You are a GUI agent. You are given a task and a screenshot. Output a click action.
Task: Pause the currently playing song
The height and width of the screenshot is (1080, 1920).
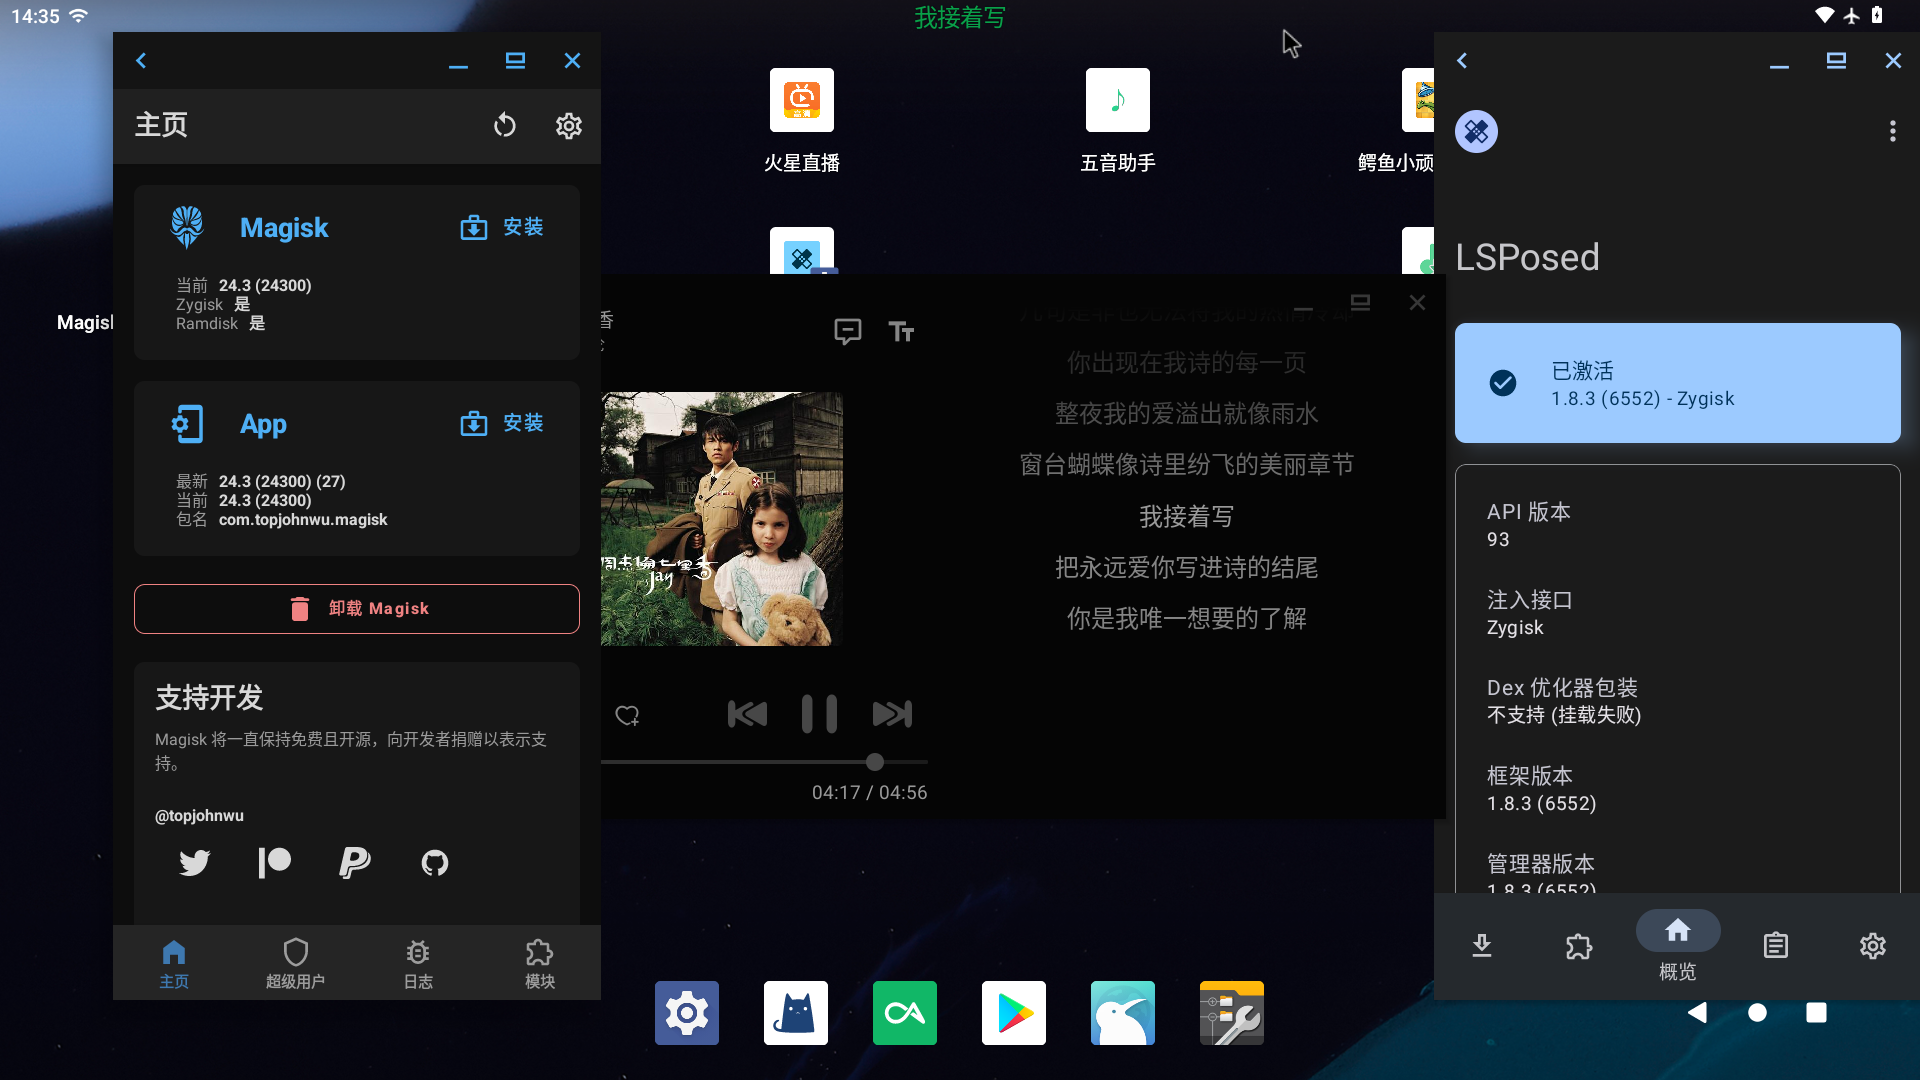819,714
